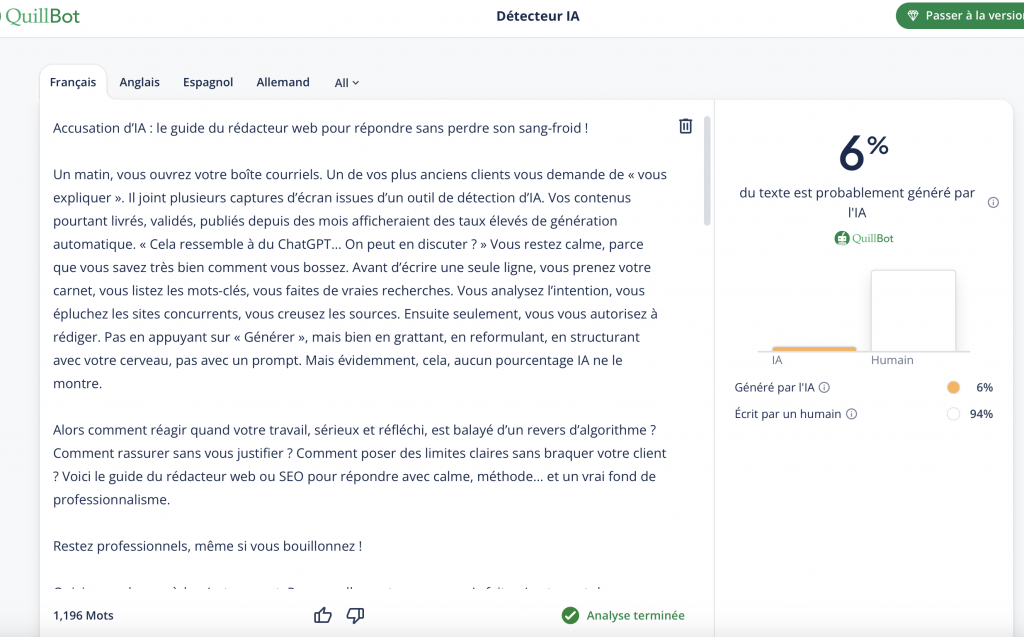Delete text with the trash icon
Screen dimensions: 1024x637
pyautogui.click(x=685, y=126)
